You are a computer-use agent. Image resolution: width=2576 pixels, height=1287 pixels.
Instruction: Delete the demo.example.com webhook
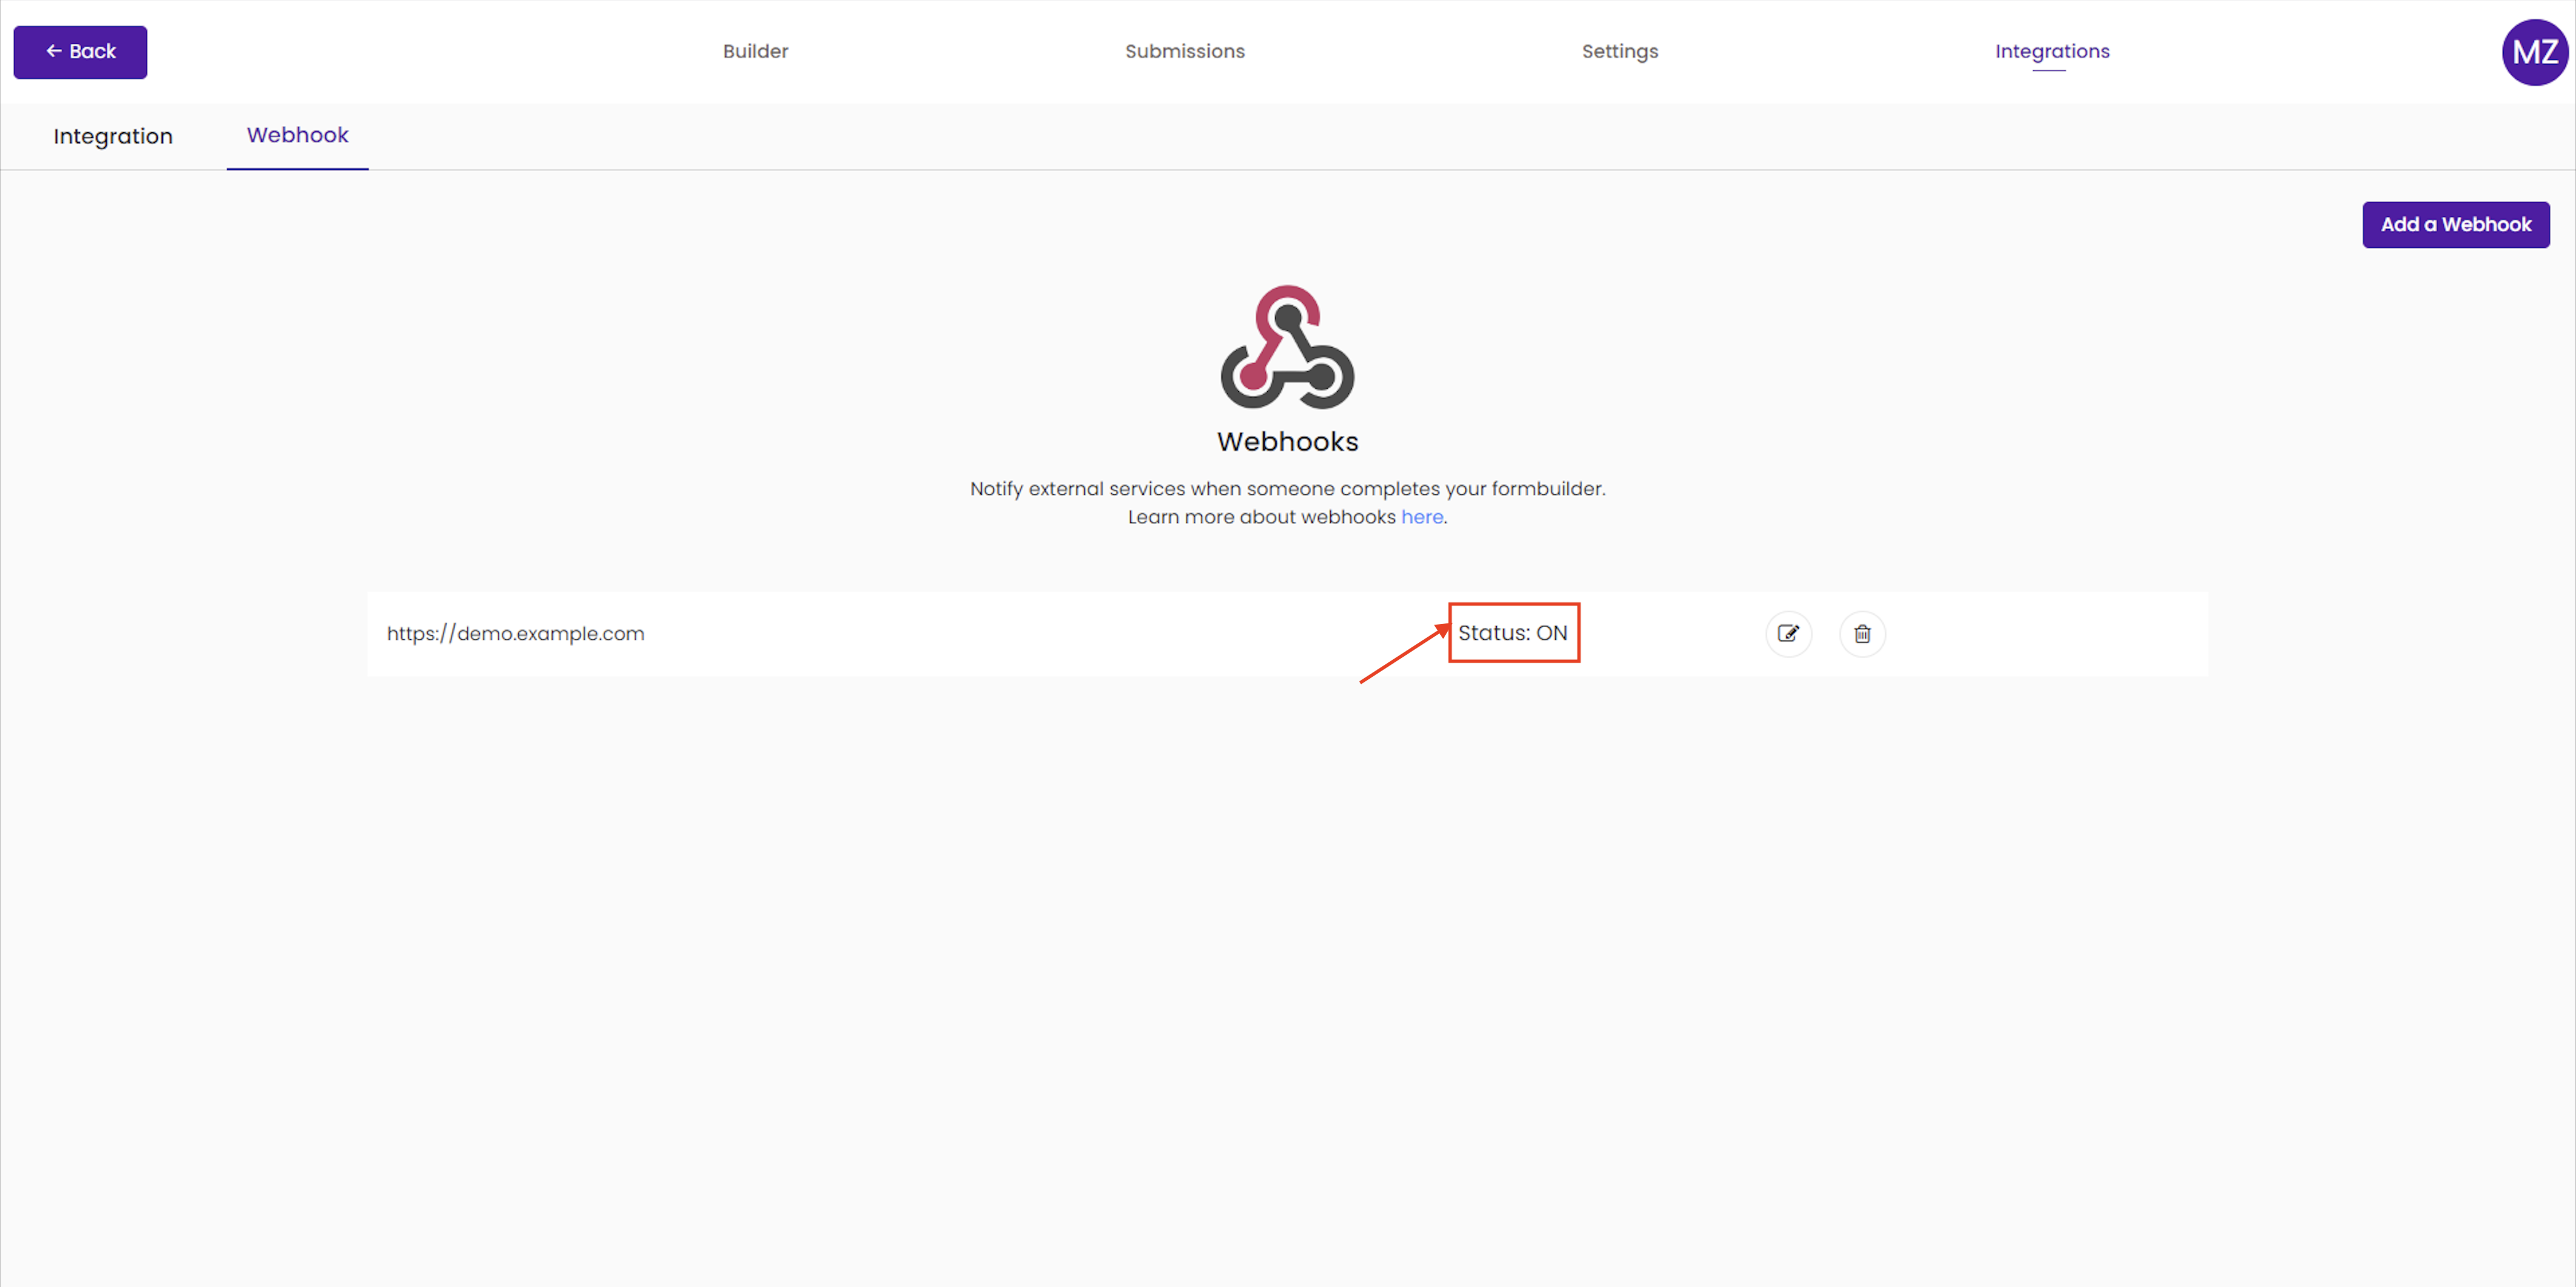(1862, 633)
